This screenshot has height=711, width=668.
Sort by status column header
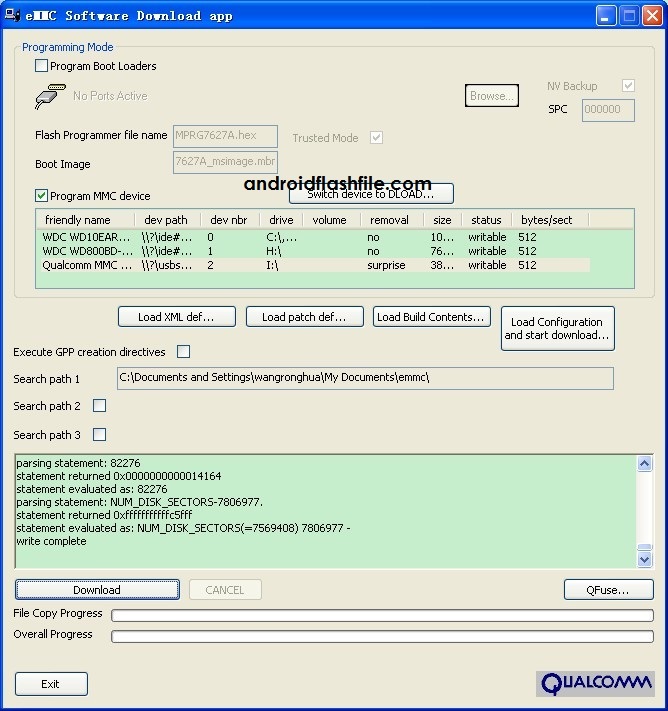487,220
